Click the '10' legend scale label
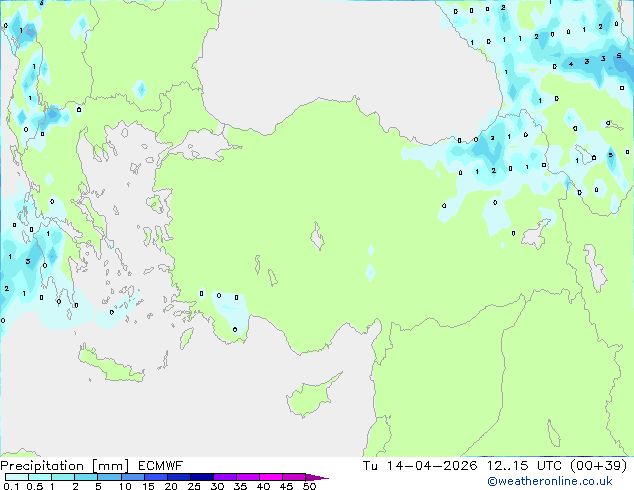634x490 pixels. pos(125,486)
